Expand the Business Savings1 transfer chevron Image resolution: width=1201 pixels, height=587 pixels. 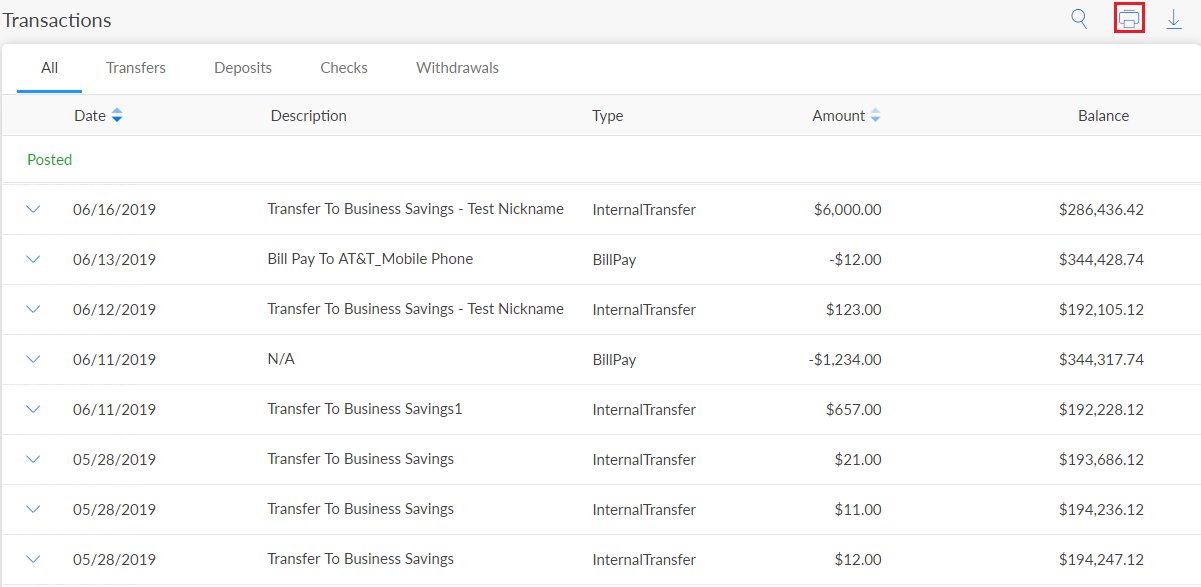pyautogui.click(x=33, y=409)
